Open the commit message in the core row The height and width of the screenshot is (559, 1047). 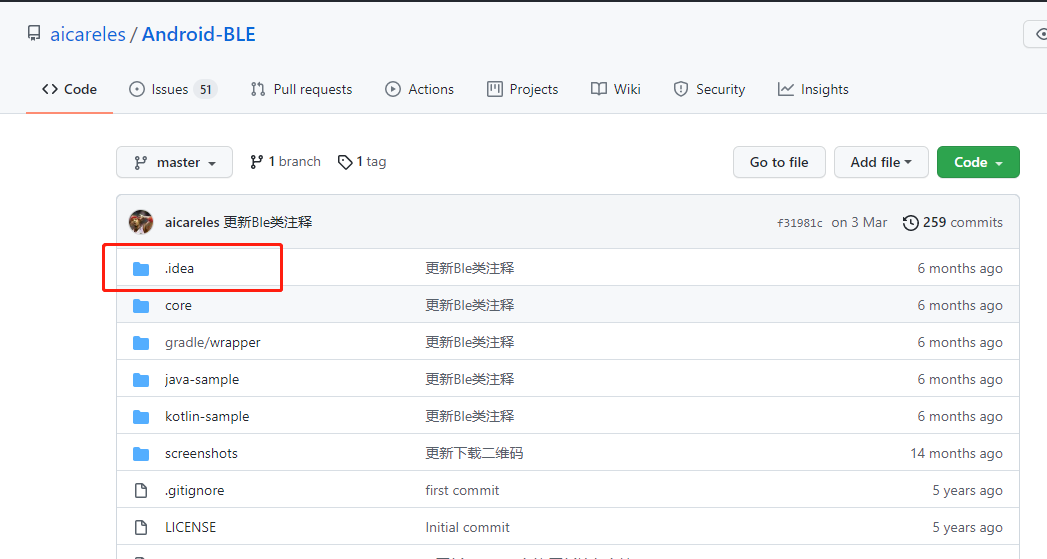[469, 305]
